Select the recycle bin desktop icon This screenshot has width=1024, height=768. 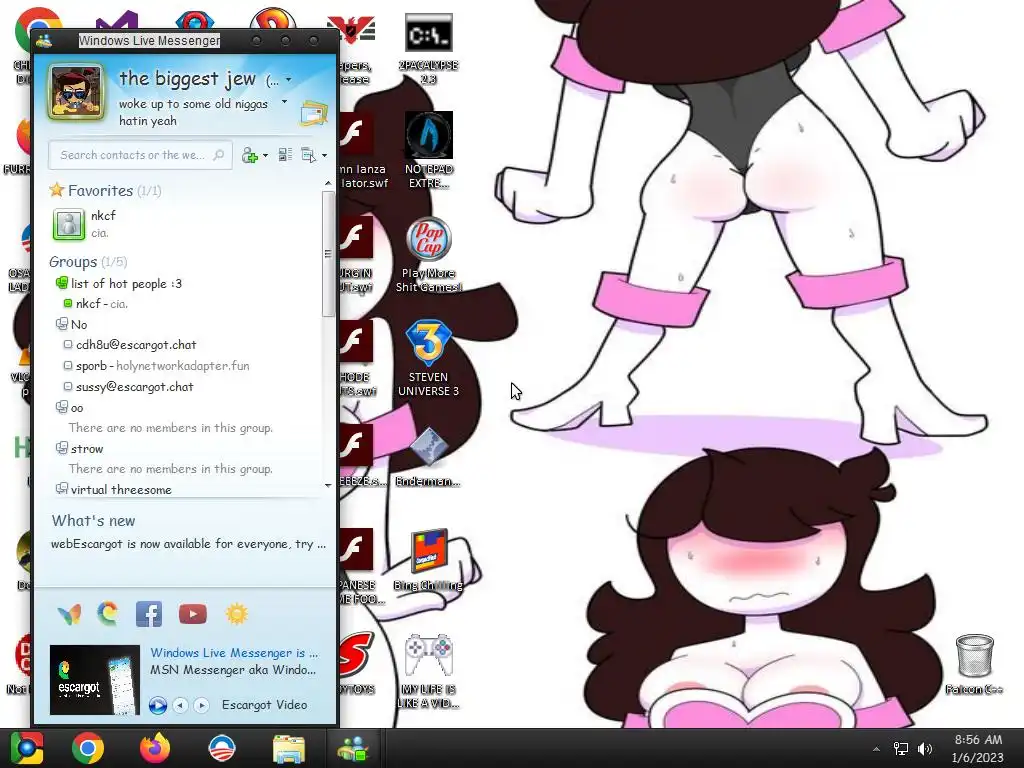click(974, 664)
